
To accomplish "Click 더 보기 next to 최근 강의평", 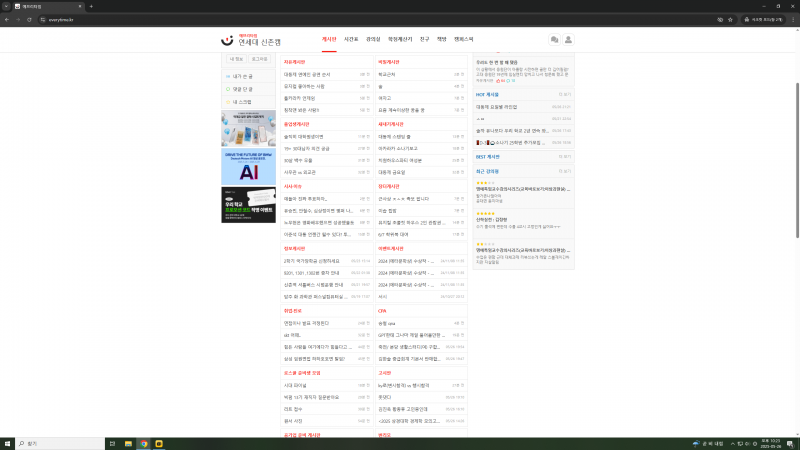I will (x=565, y=172).
